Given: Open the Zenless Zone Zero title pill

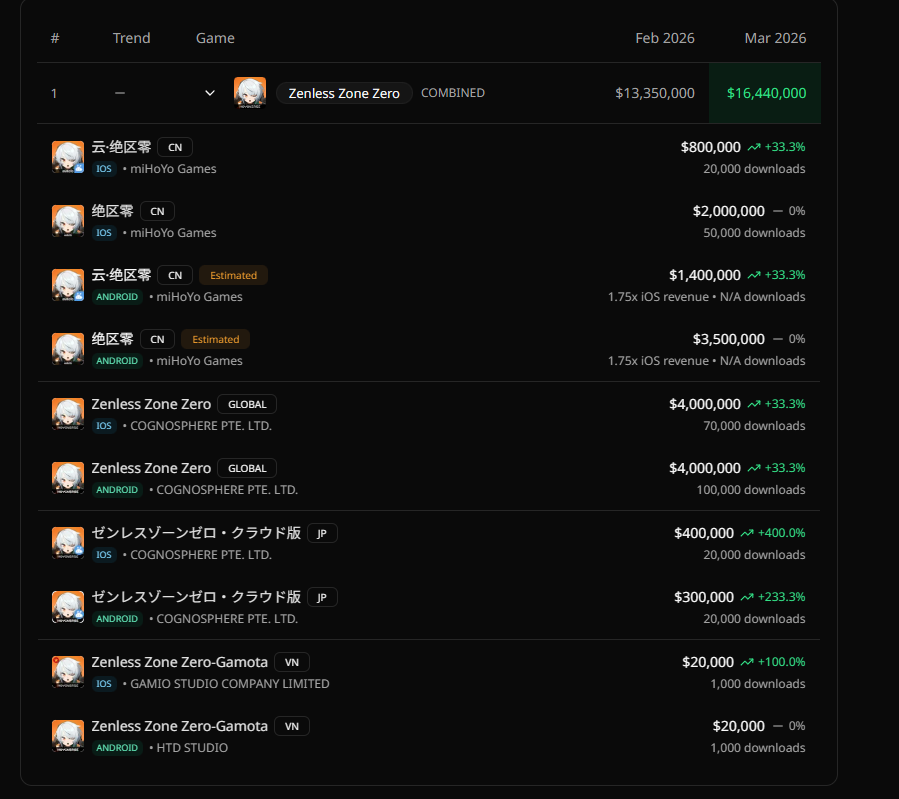Looking at the screenshot, I should pyautogui.click(x=344, y=93).
